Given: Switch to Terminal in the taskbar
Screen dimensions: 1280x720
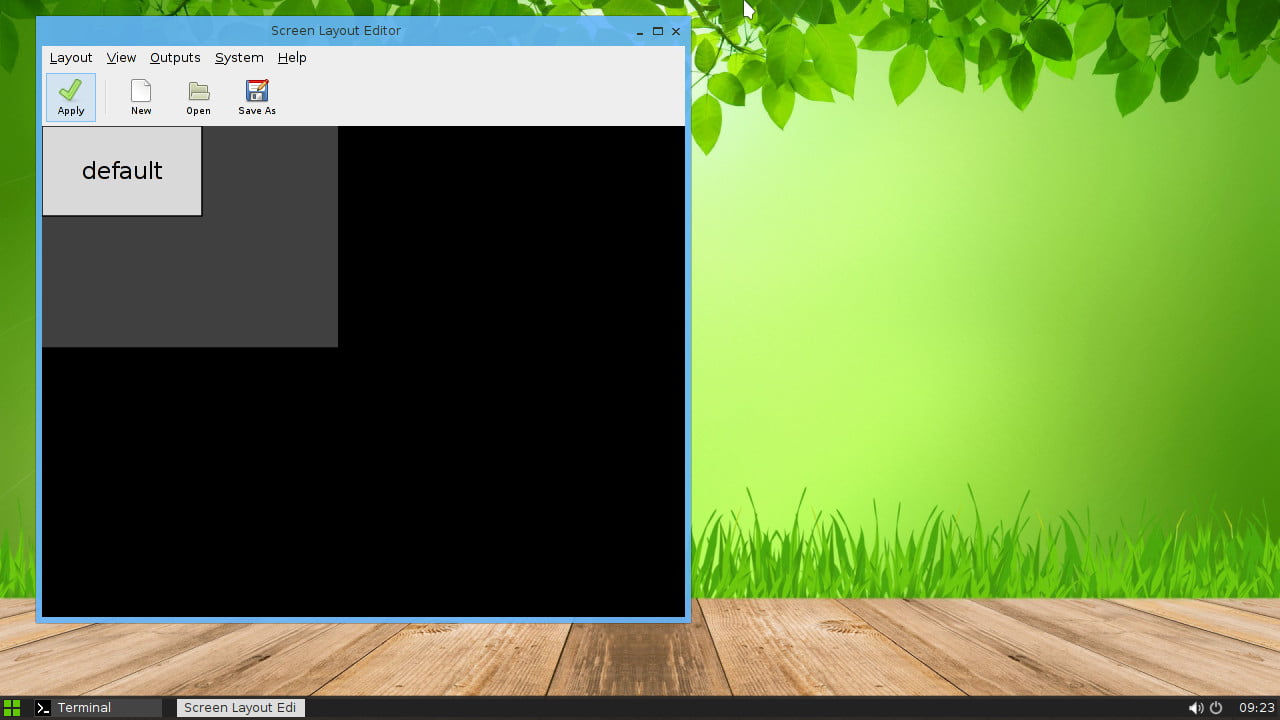Looking at the screenshot, I should [96, 708].
